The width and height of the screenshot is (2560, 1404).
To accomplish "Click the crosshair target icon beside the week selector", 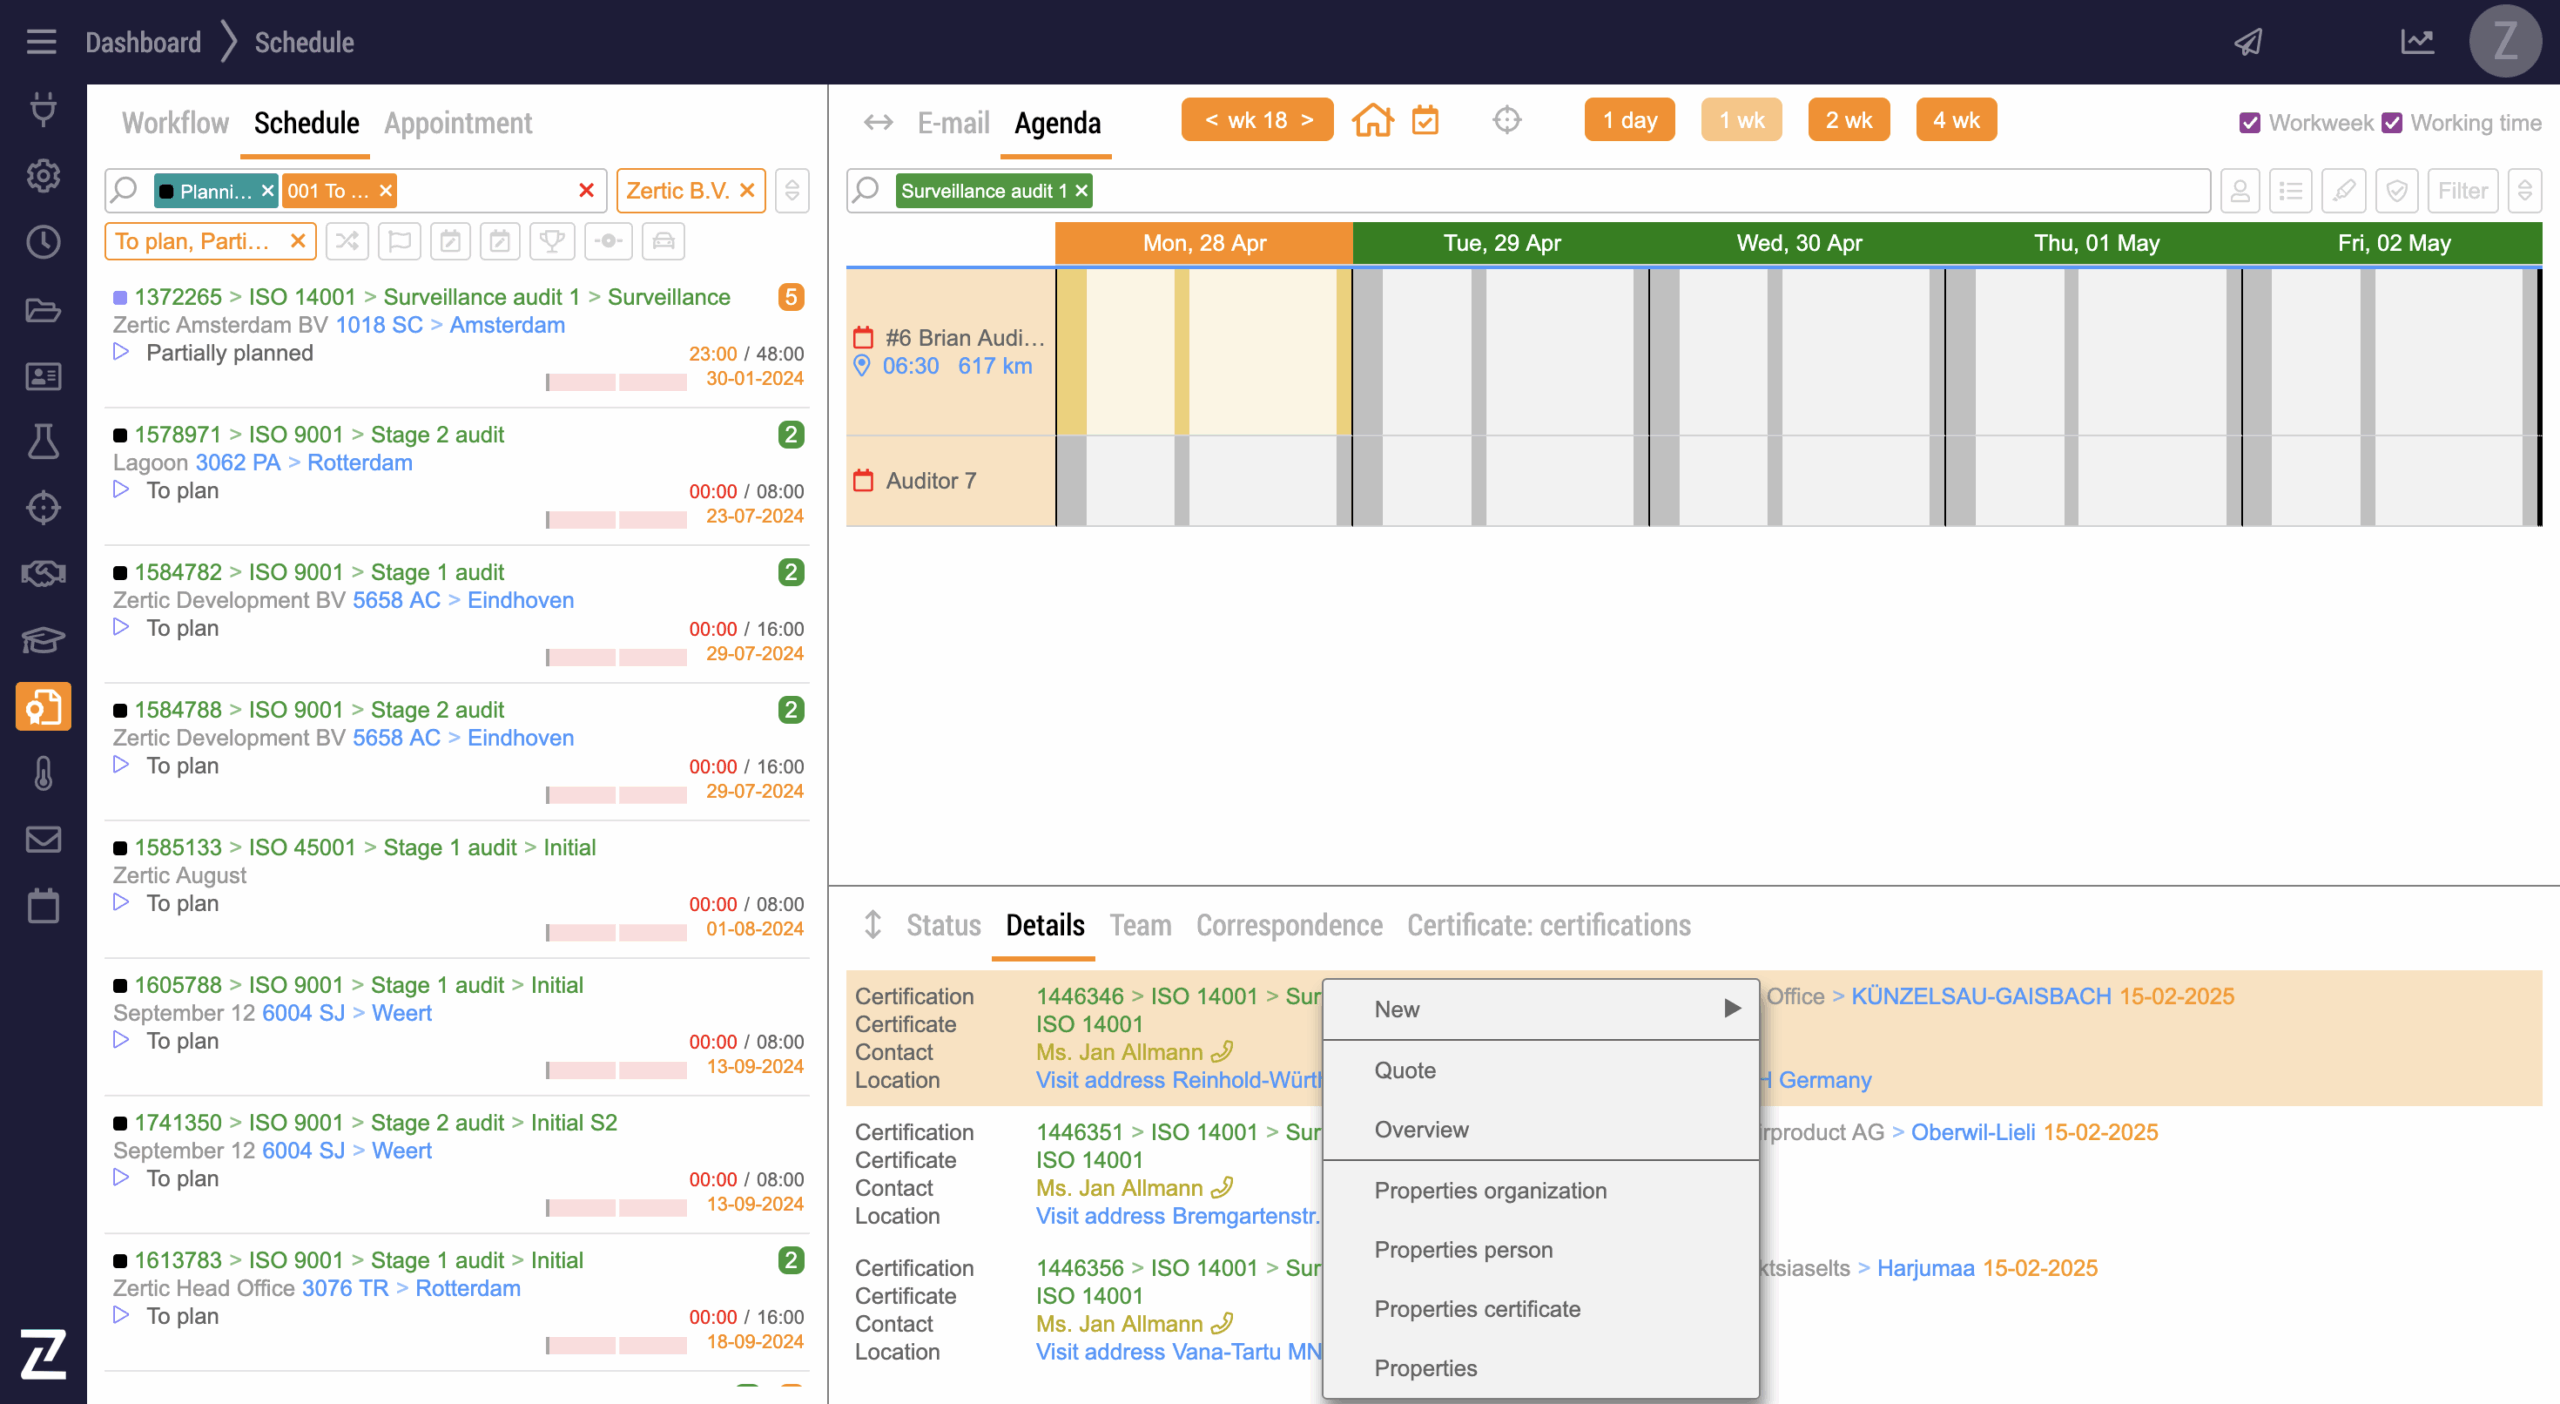I will (1506, 121).
